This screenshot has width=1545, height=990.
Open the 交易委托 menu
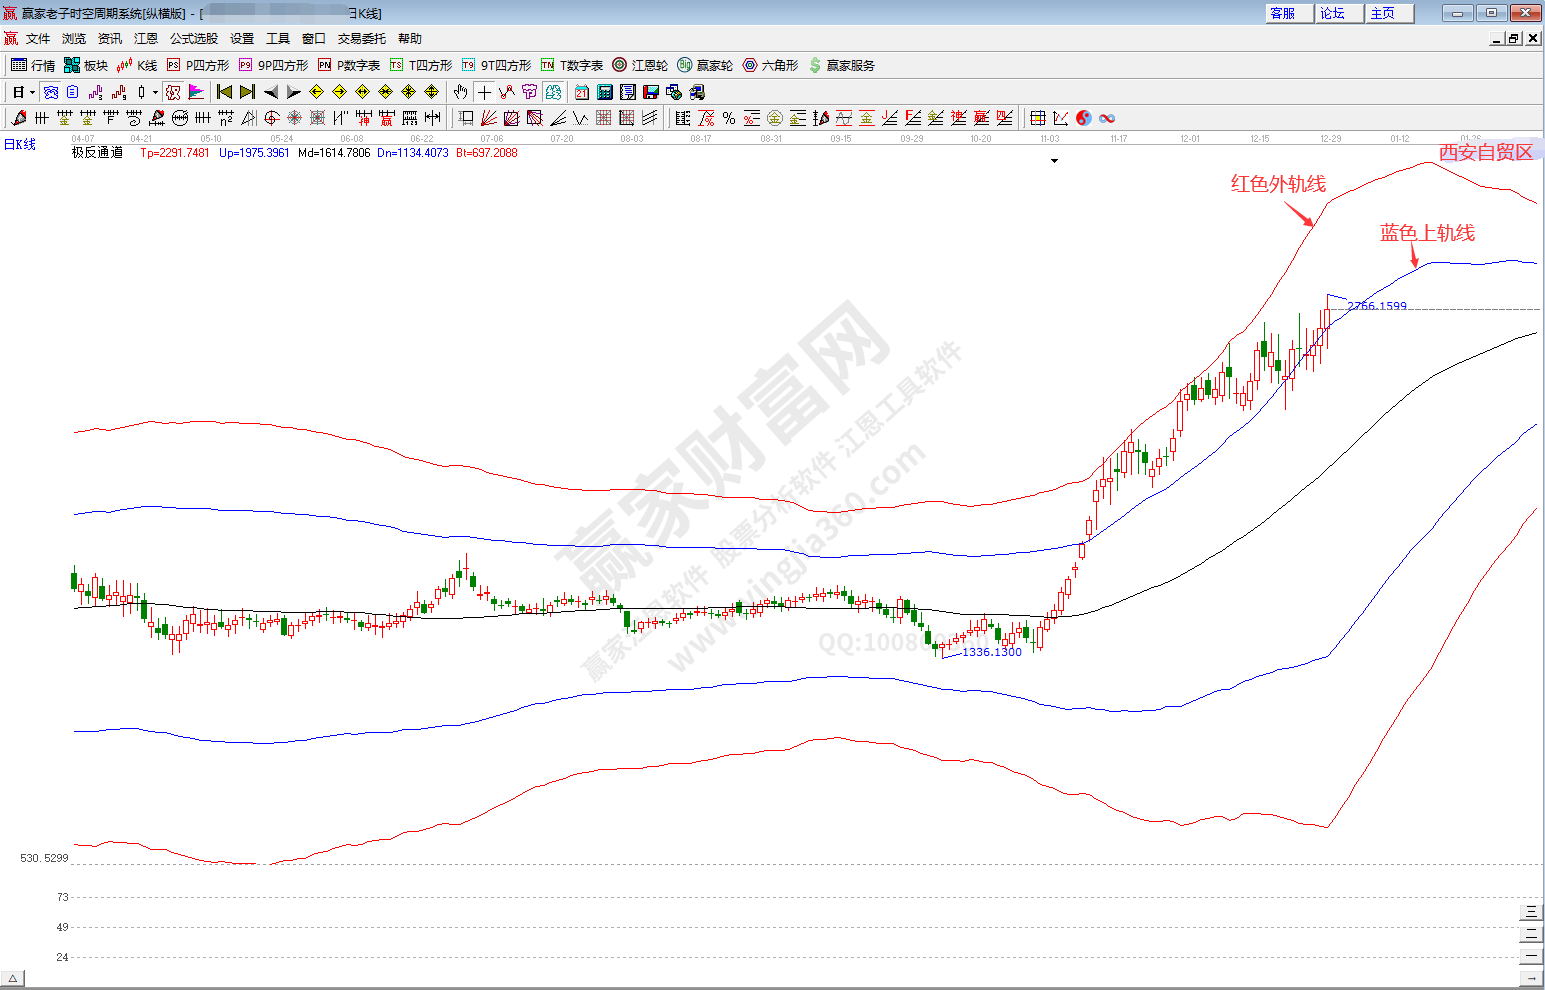pyautogui.click(x=361, y=39)
